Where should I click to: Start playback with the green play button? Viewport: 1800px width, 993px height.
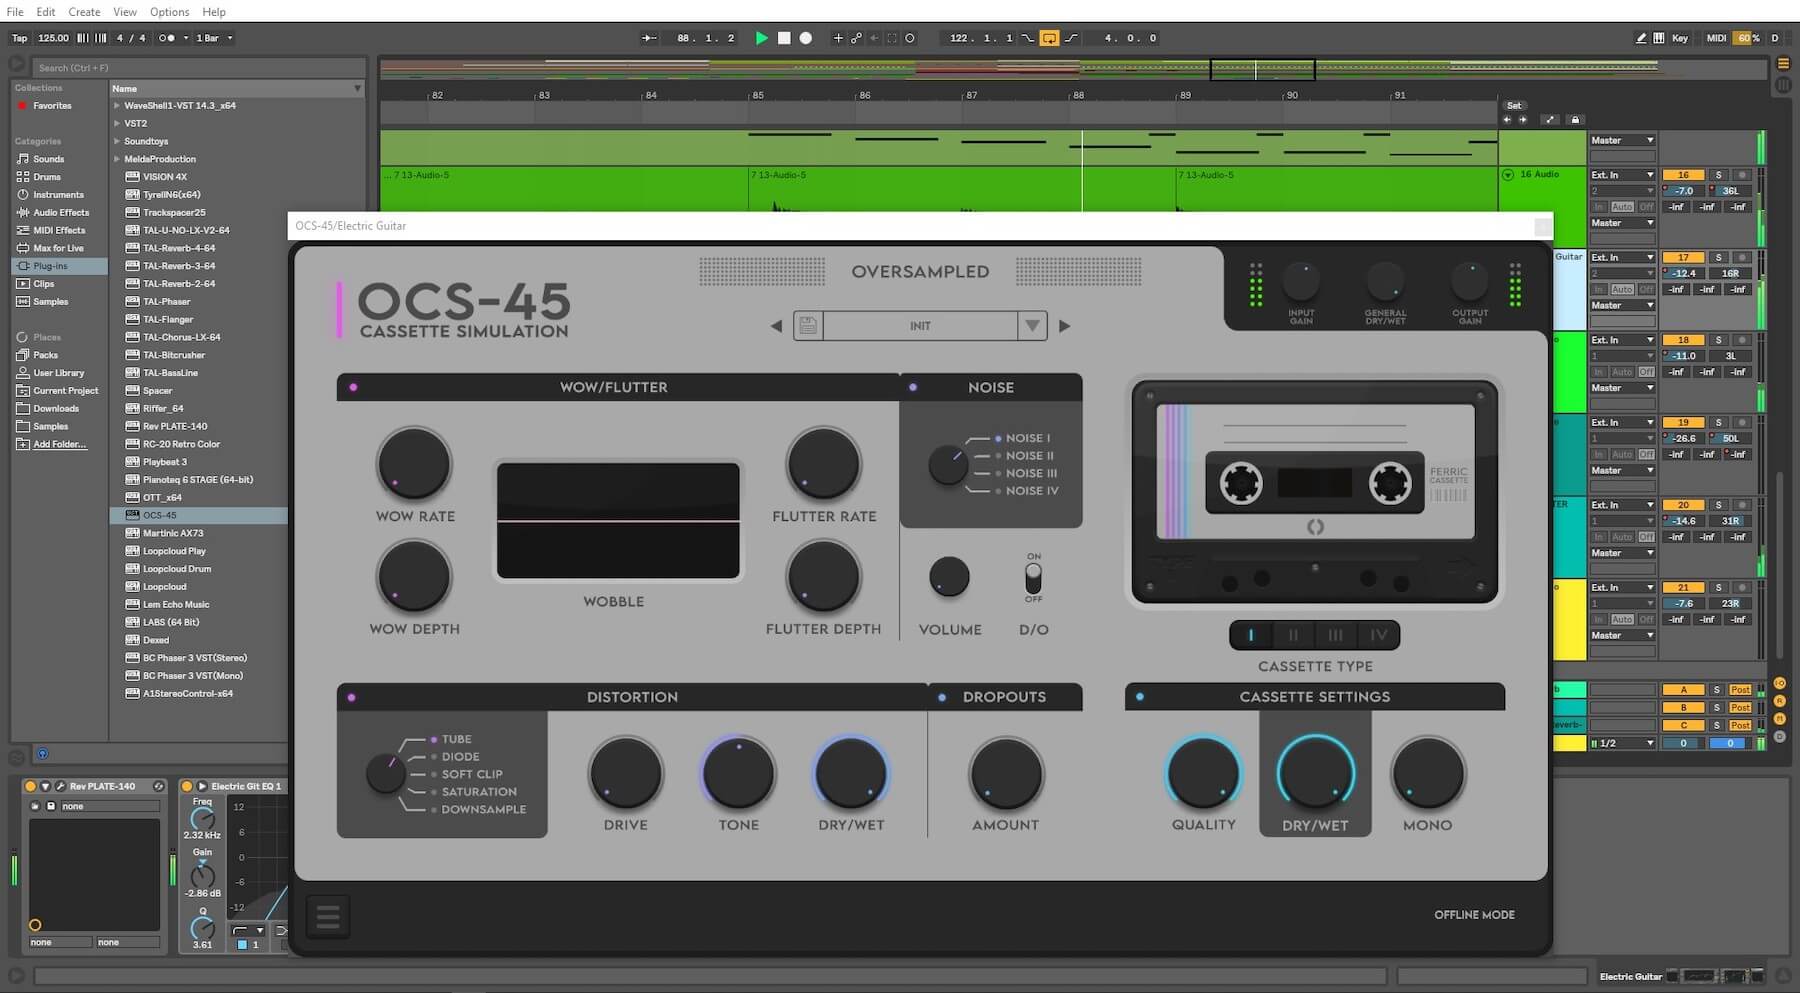[x=761, y=38]
